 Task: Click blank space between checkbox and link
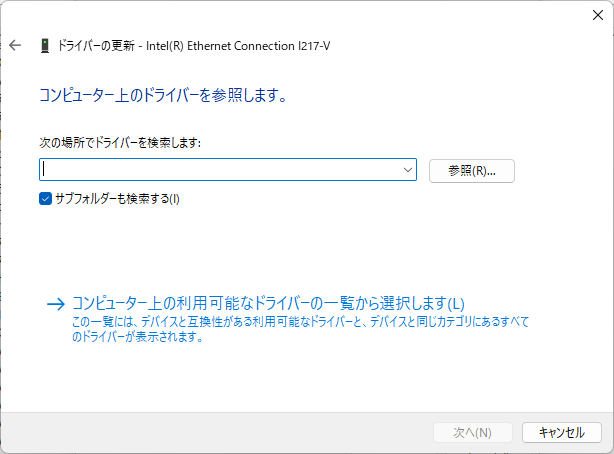(x=300, y=250)
